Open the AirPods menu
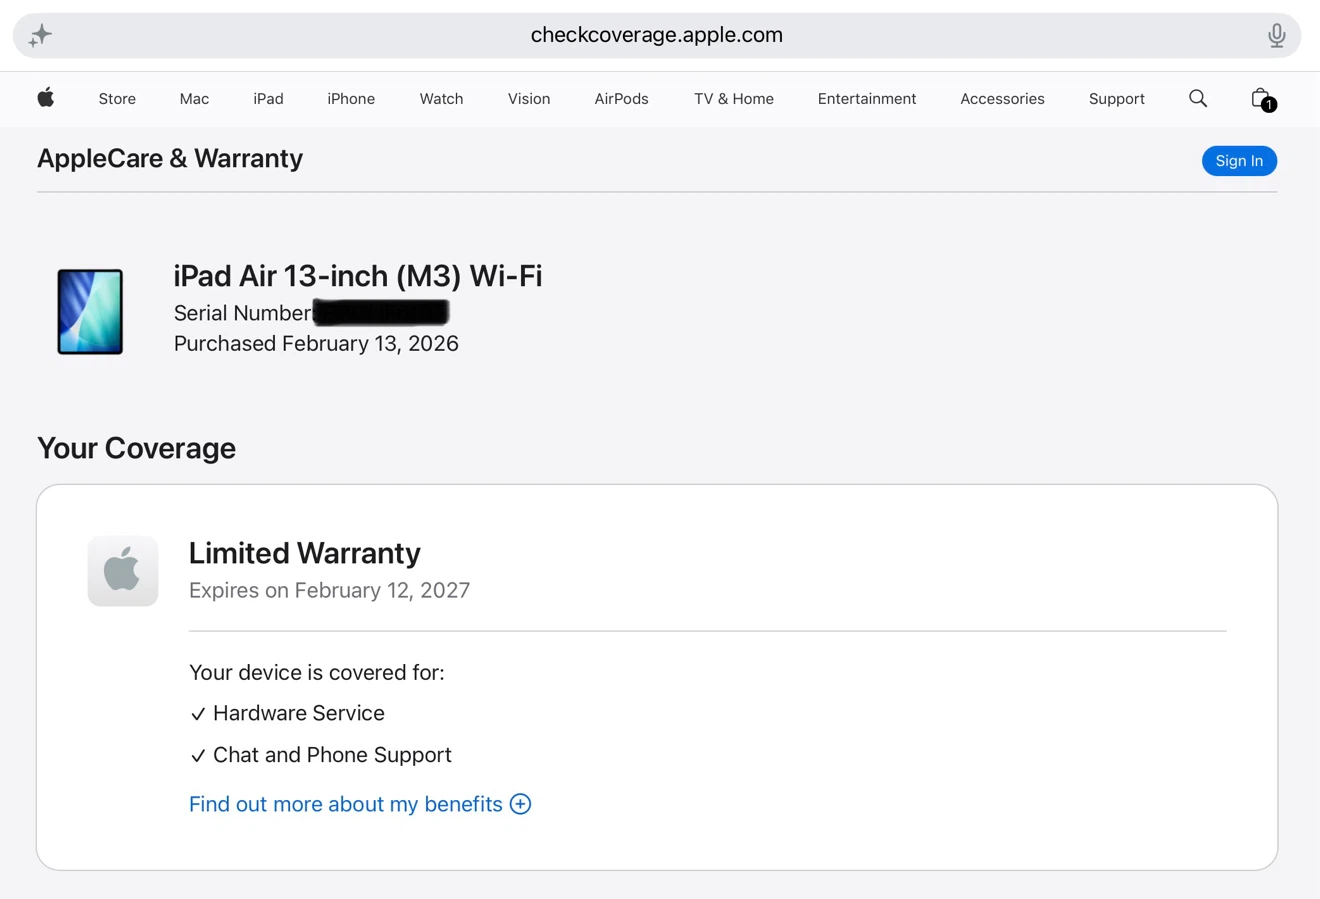Image resolution: width=1320 pixels, height=899 pixels. (621, 98)
